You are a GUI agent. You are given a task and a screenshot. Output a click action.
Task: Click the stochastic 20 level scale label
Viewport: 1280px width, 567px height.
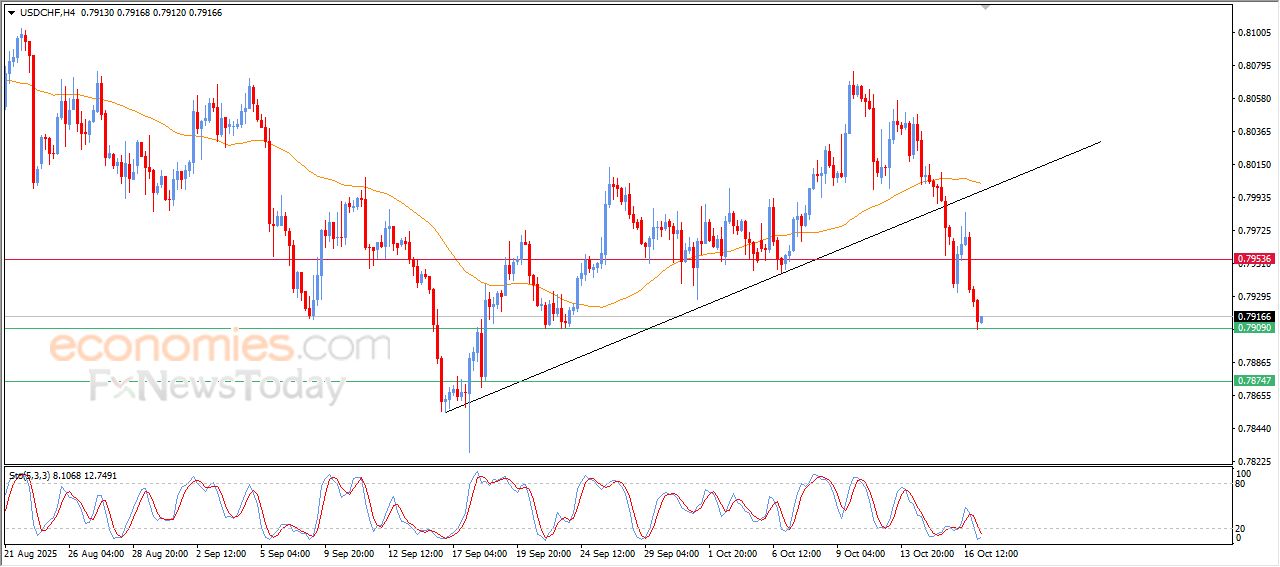[1243, 528]
